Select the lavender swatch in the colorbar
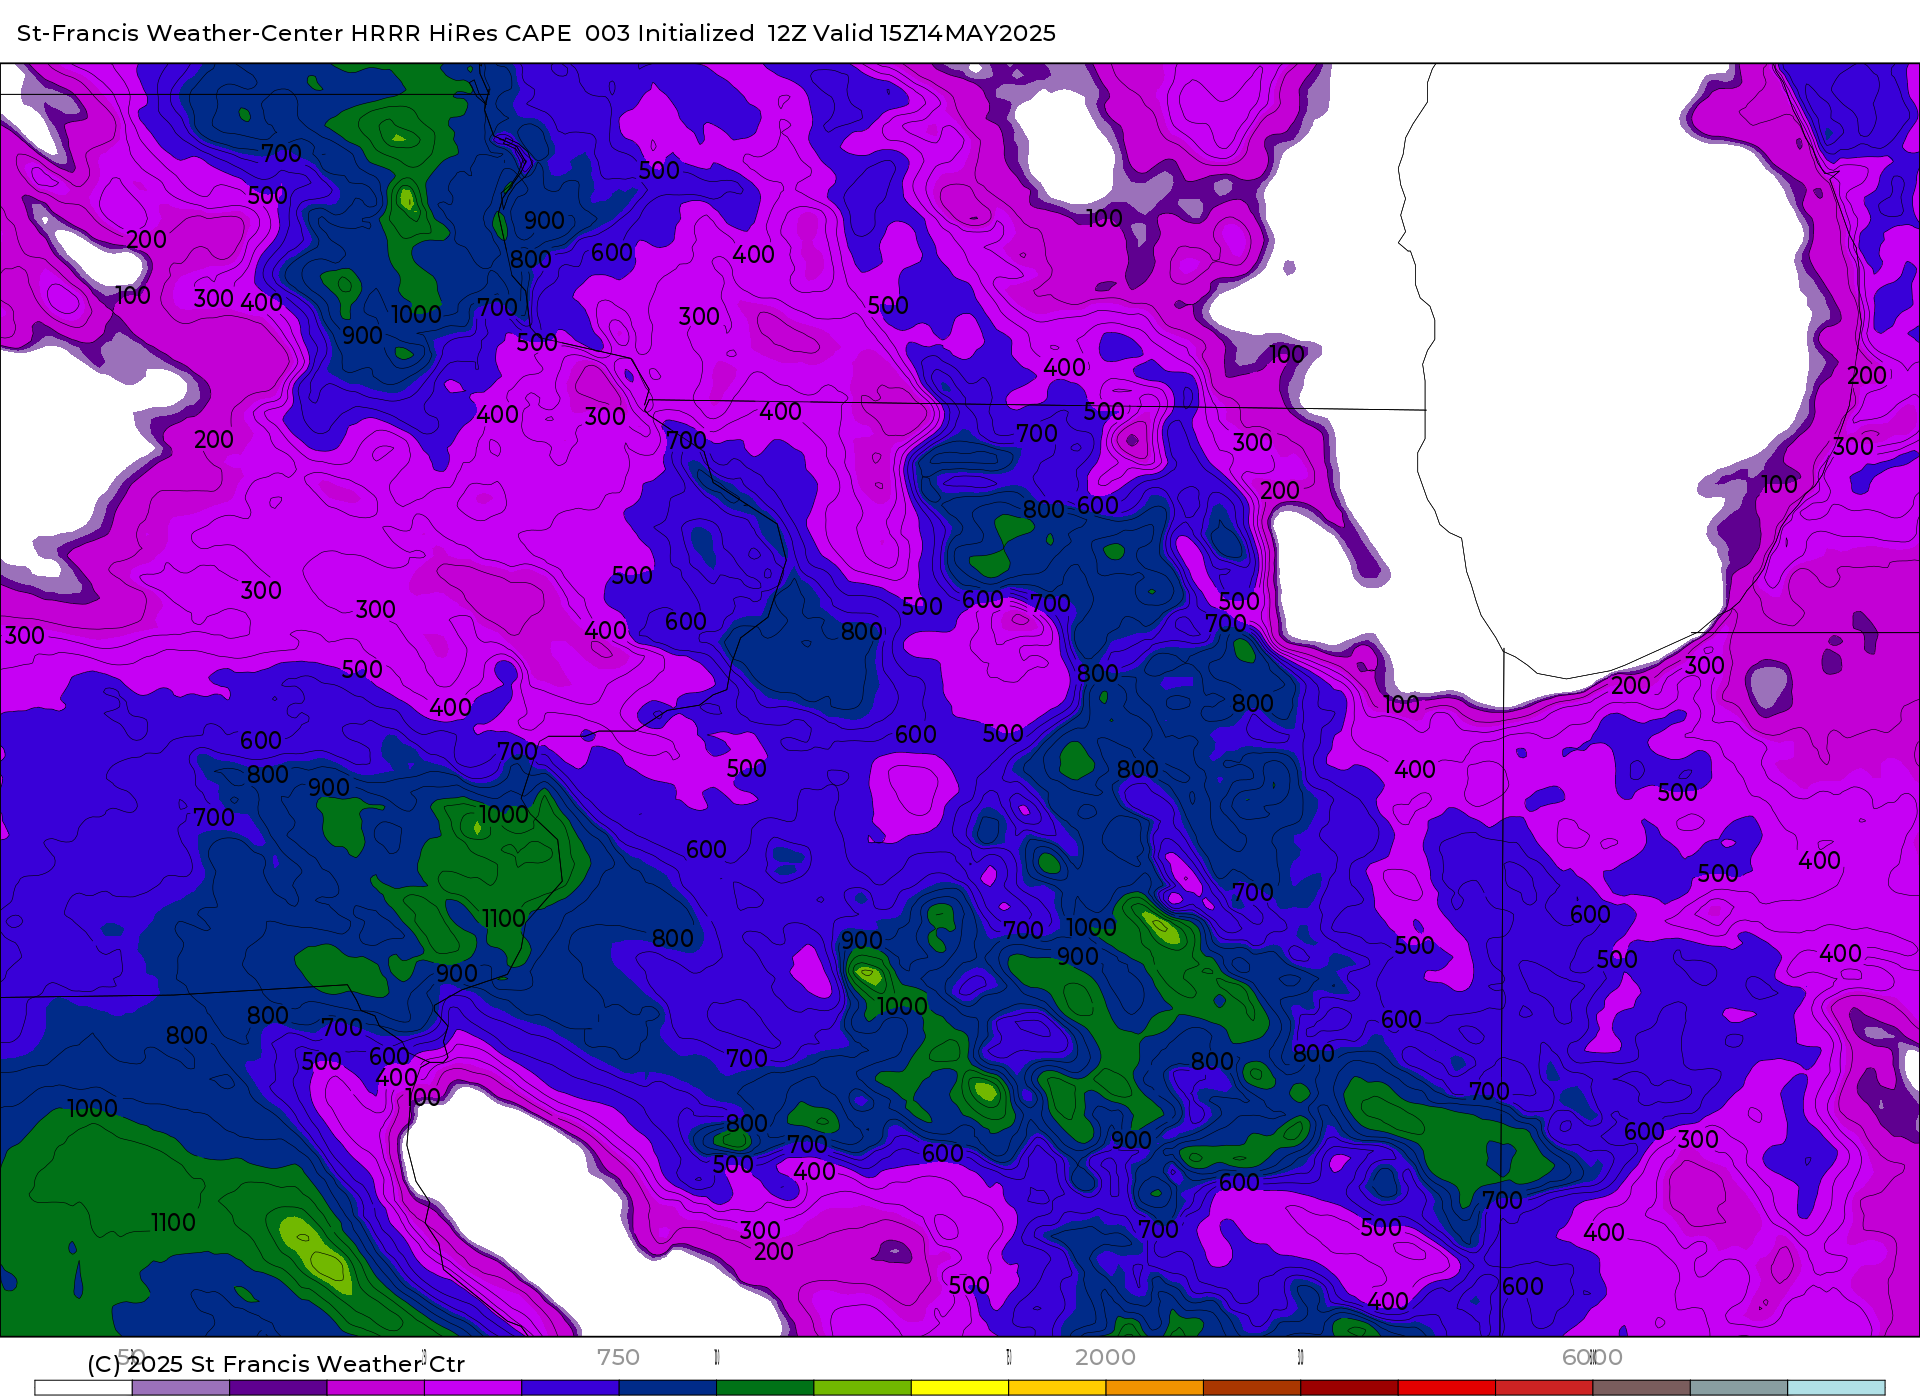Screen dimensions: 1920x1400 [x=180, y=1388]
